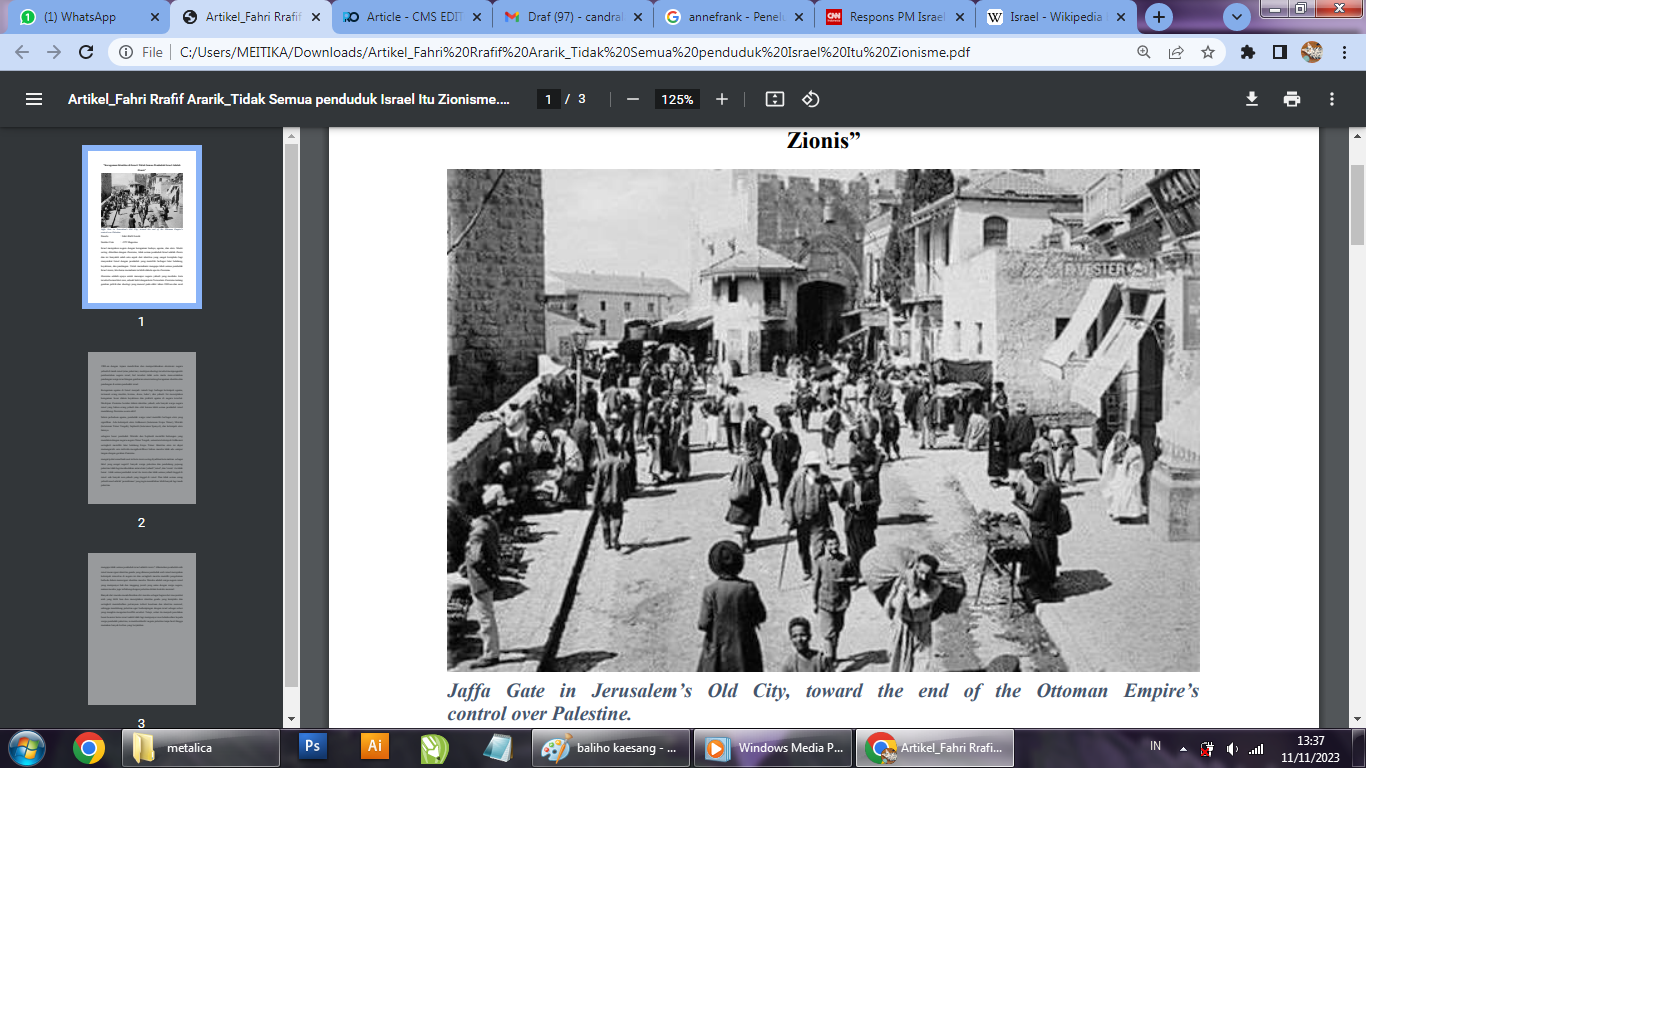Image resolution: width=1678 pixels, height=1032 pixels.
Task: Print the PDF document
Action: [1292, 99]
